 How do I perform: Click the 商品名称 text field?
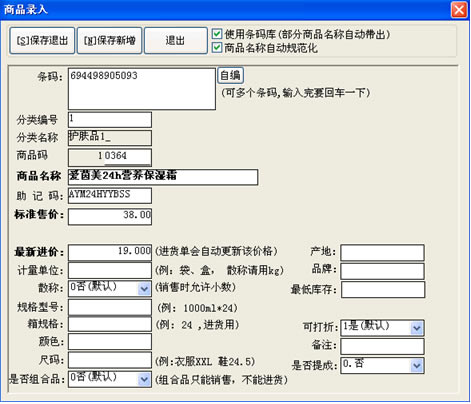(x=163, y=177)
